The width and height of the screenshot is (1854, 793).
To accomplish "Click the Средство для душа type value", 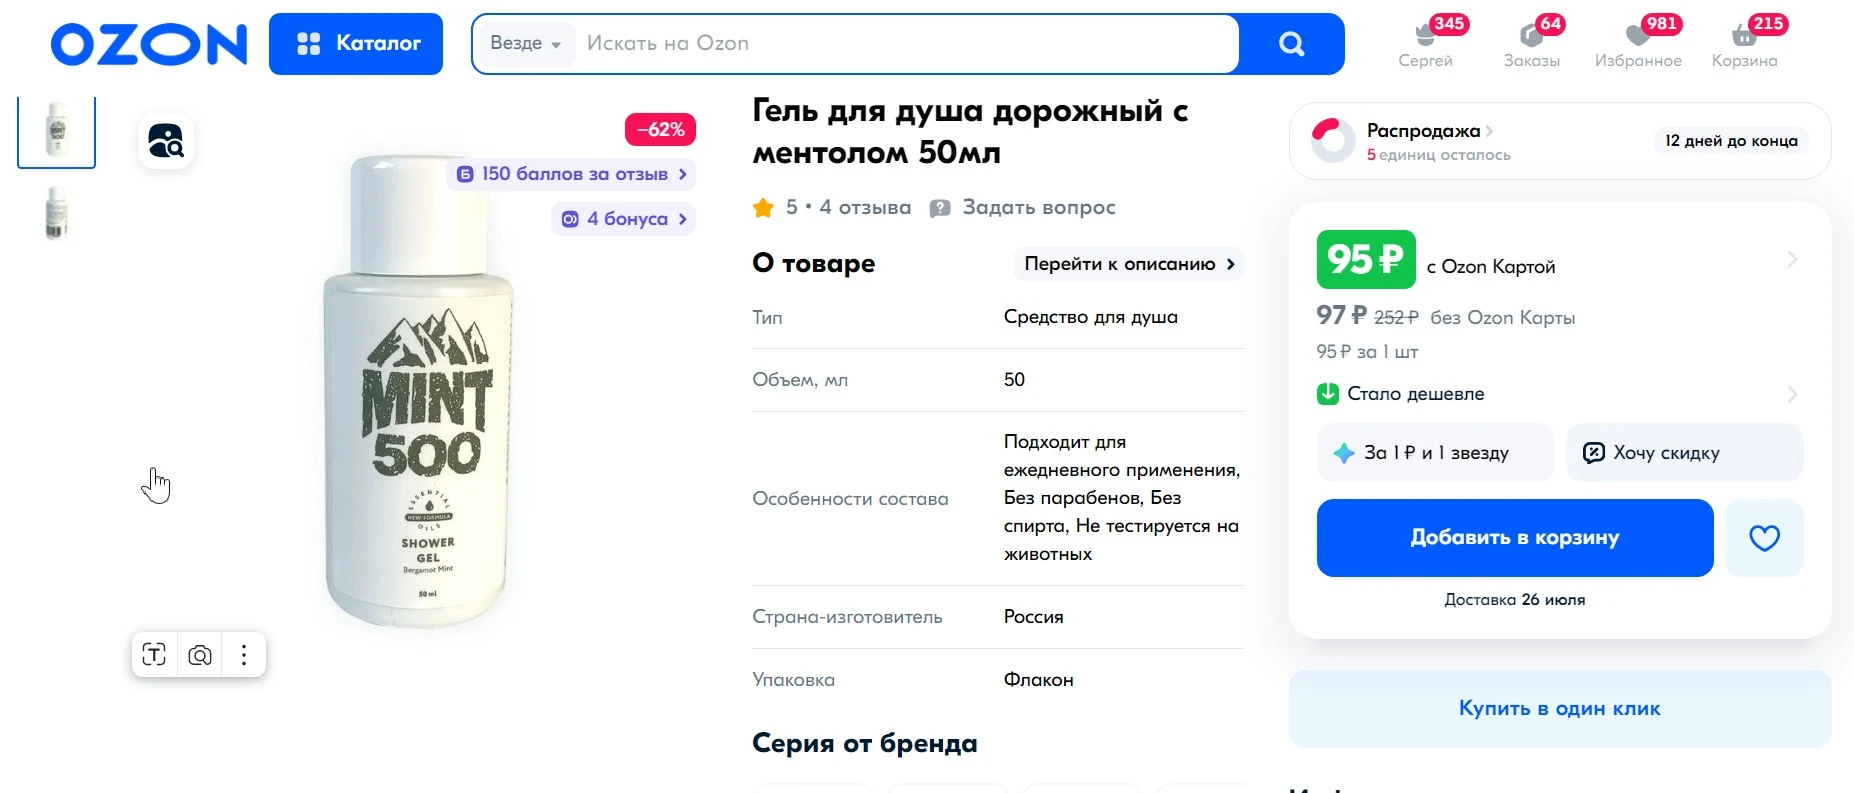I will (1091, 317).
